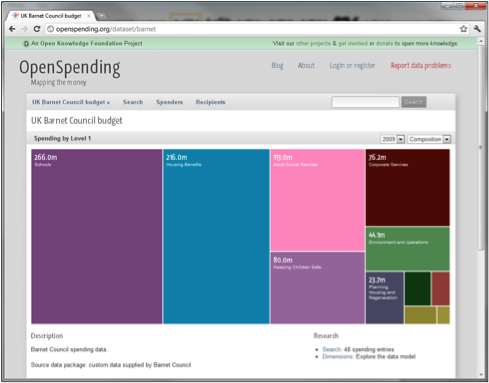
Task: Open the Login or register link
Action: pyautogui.click(x=352, y=65)
